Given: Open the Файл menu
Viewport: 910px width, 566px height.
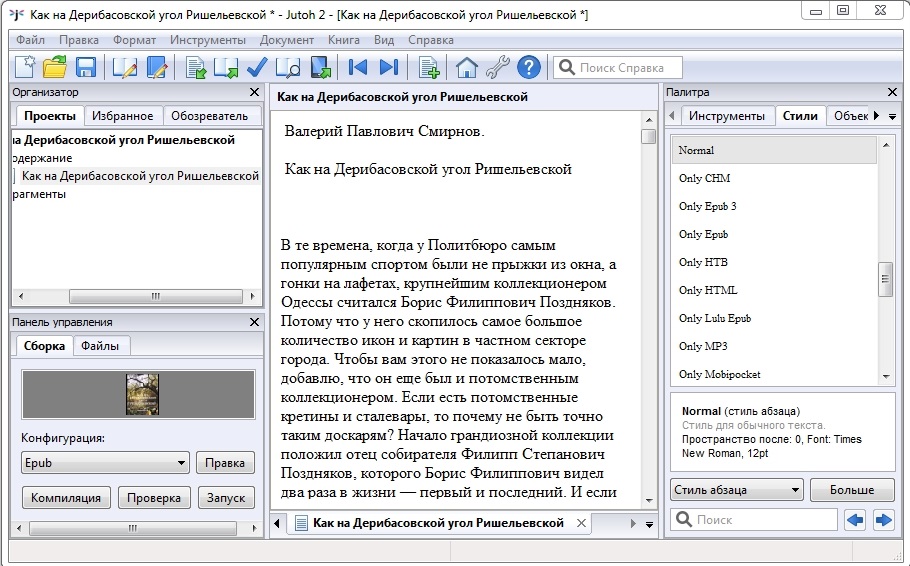Looking at the screenshot, I should click(31, 40).
